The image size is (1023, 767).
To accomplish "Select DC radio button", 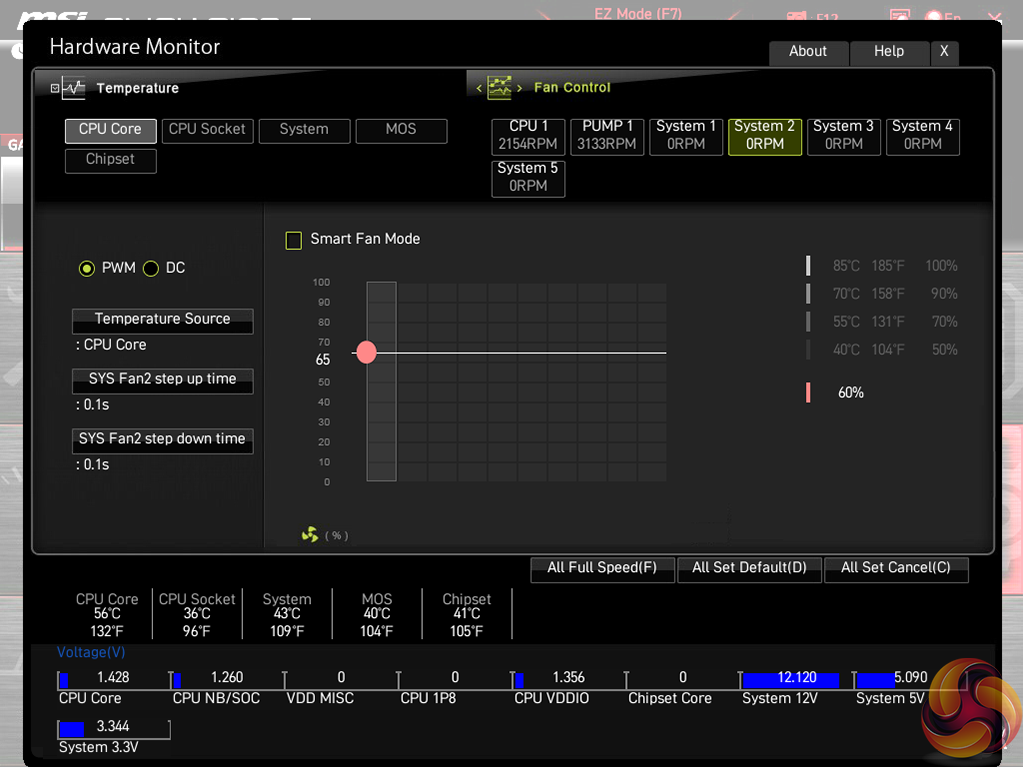I will coord(151,268).
